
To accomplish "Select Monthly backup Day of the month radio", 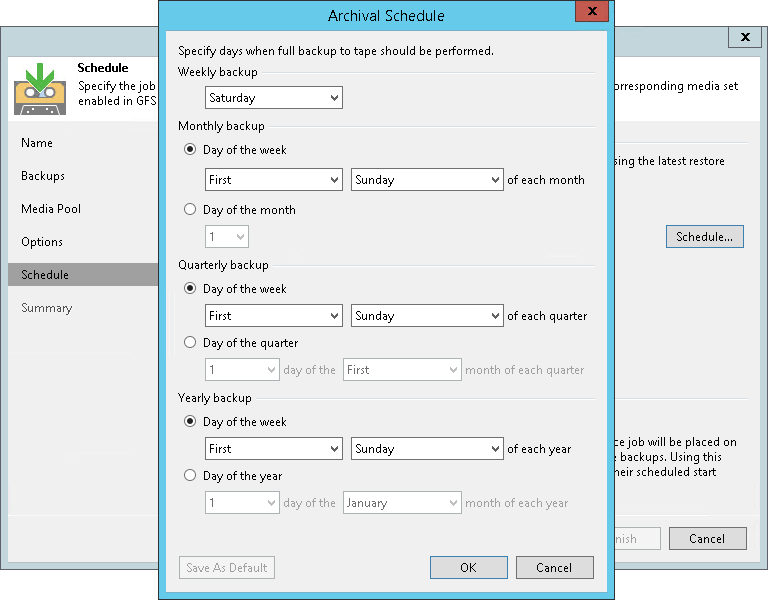I will pos(190,210).
